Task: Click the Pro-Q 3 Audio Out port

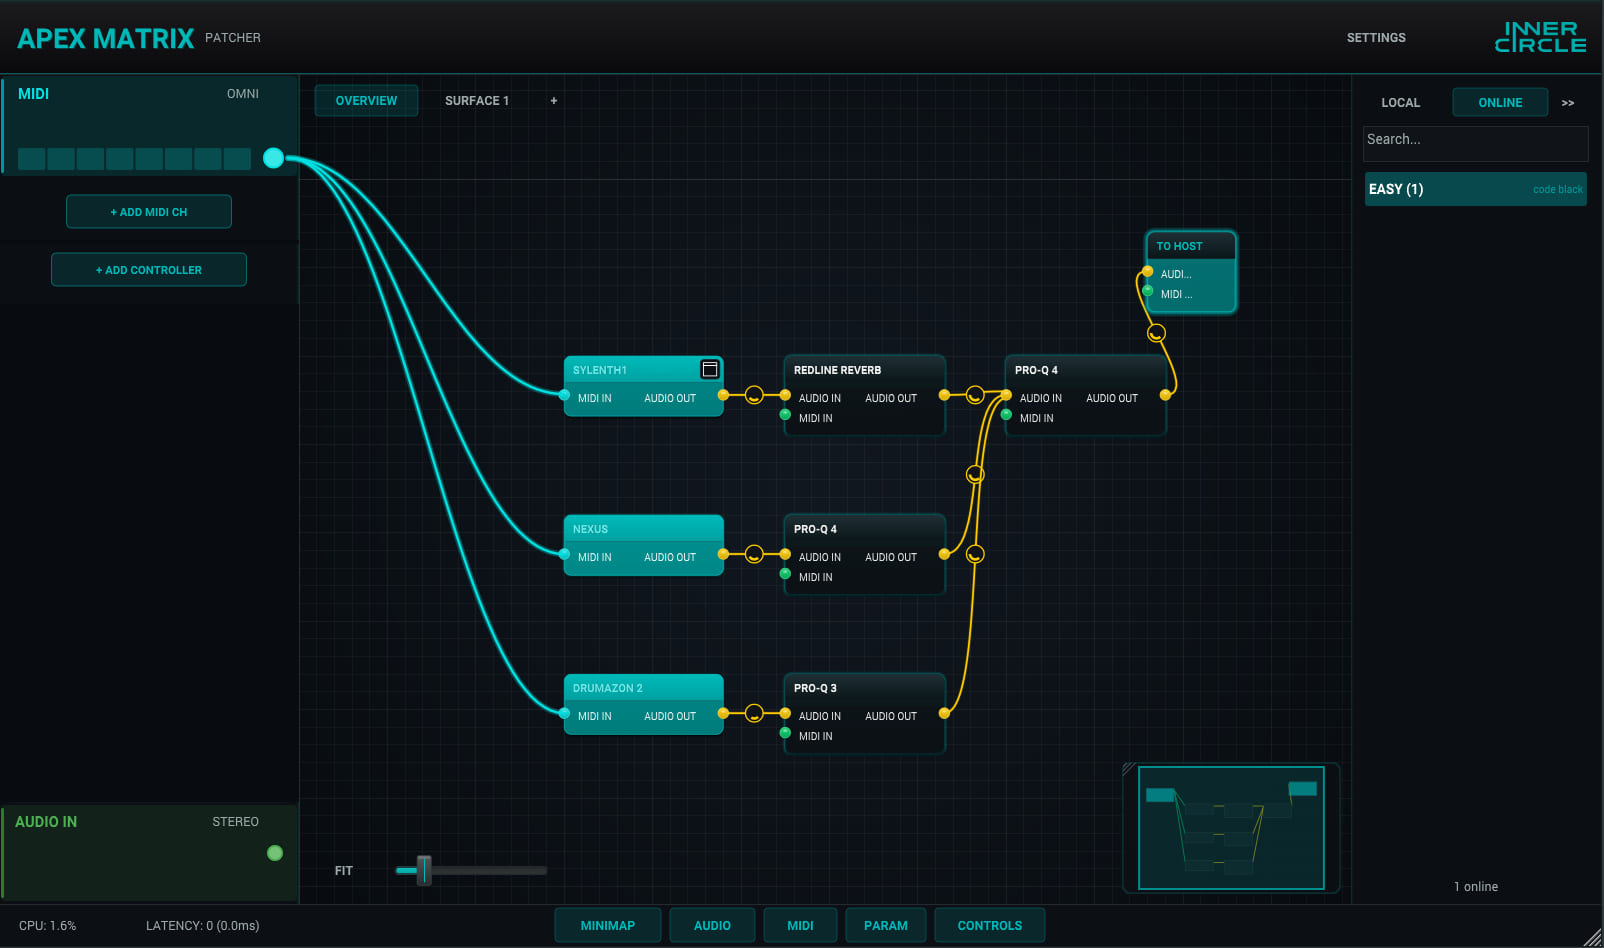Action: (x=943, y=714)
